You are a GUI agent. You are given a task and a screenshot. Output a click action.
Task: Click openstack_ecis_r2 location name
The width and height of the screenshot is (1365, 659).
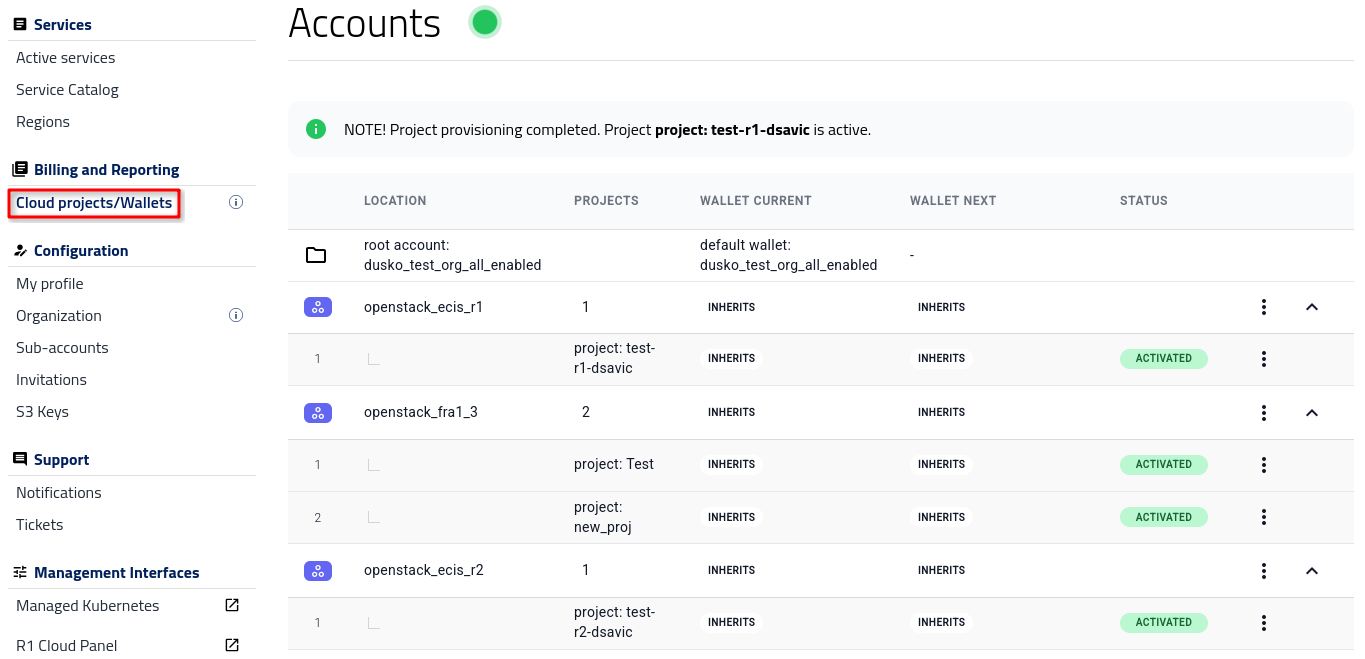point(424,570)
